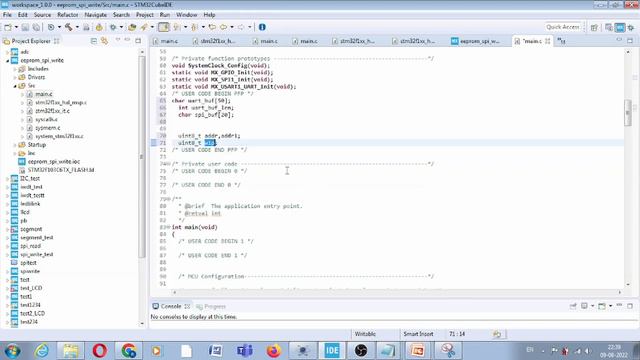The height and width of the screenshot is (360, 640).
Task: Collapse the eeprom_spi_write project
Action: click(x=8, y=60)
